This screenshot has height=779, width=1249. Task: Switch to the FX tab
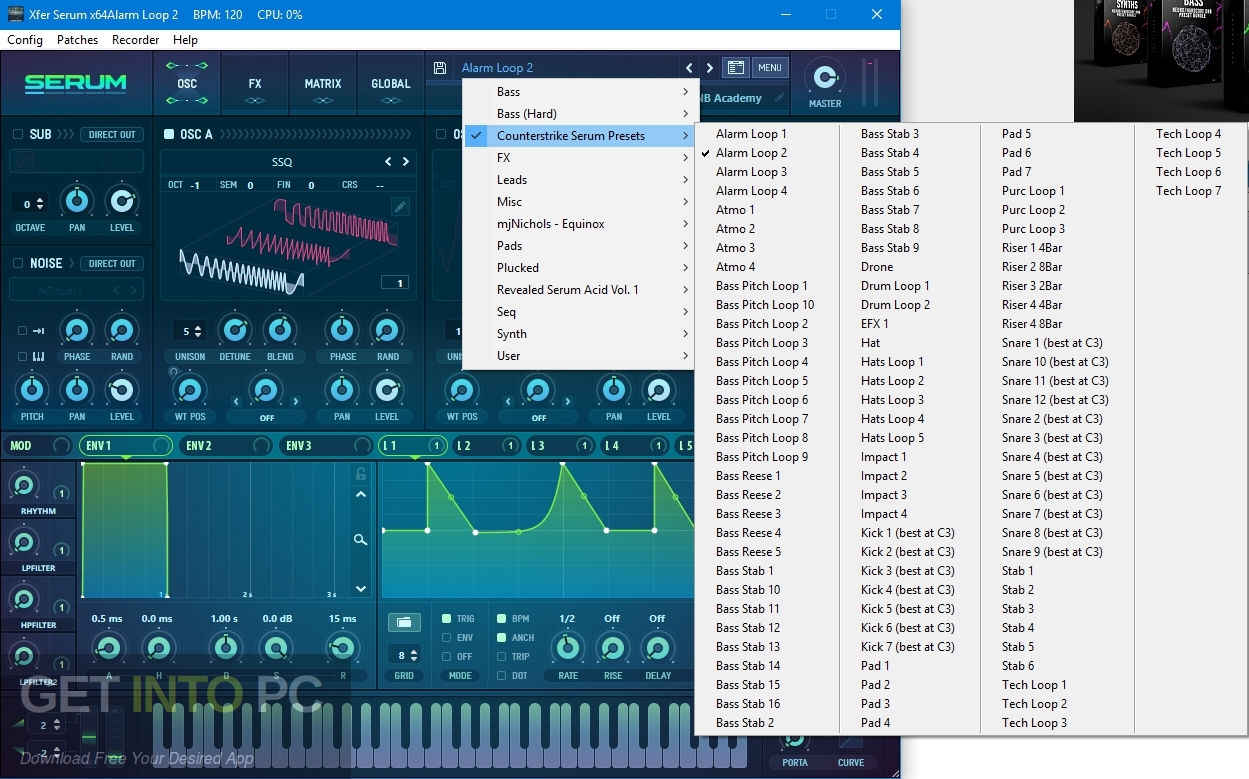click(x=255, y=85)
